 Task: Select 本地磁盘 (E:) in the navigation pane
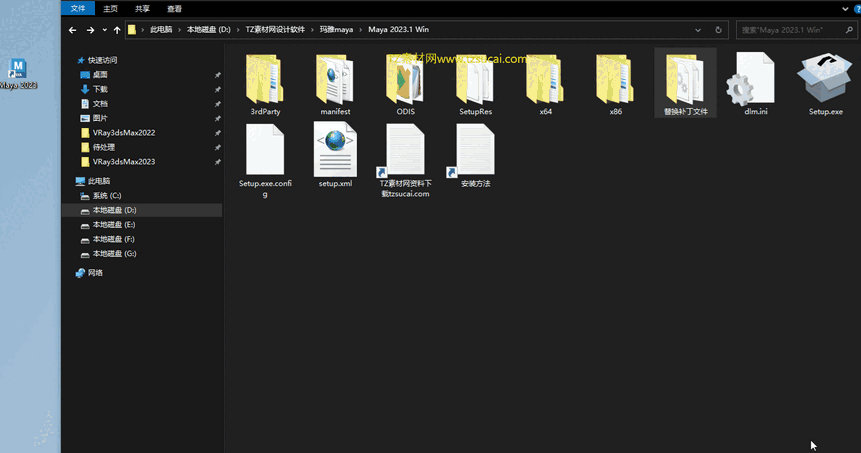[x=114, y=225]
